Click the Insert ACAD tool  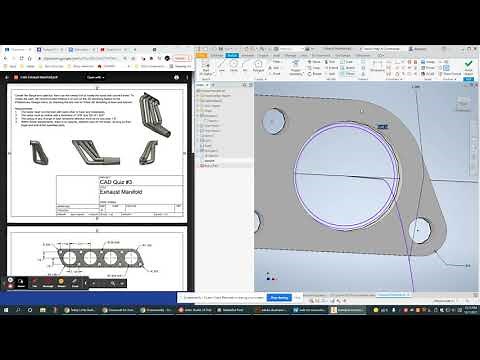pyautogui.click(x=427, y=74)
